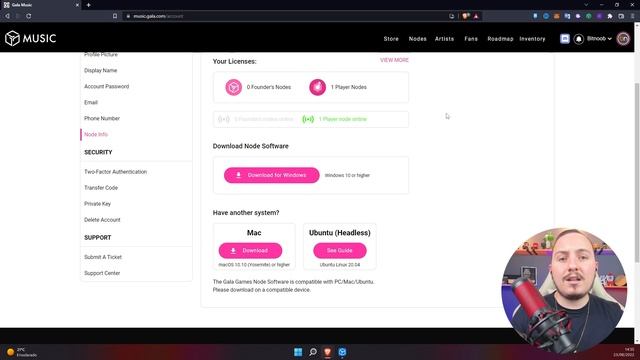640x360 pixels.
Task: Click the '1 Player node online' text
Action: click(343, 119)
